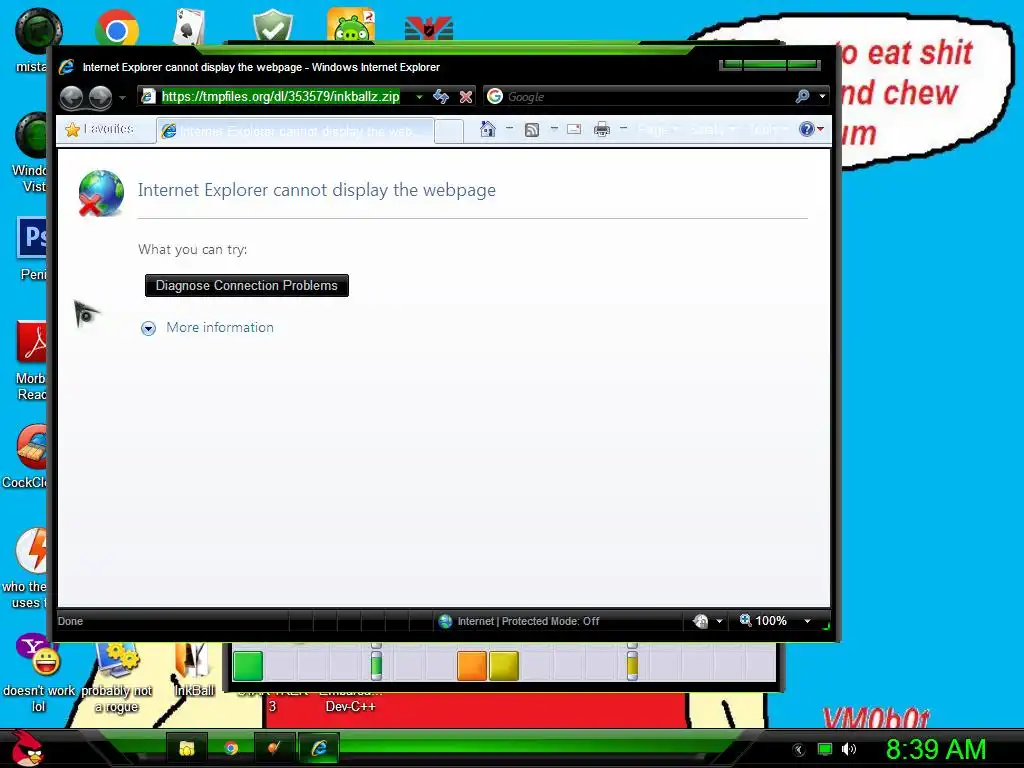Show hidden tray icons arrow
This screenshot has height=768, width=1024.
tap(798, 750)
